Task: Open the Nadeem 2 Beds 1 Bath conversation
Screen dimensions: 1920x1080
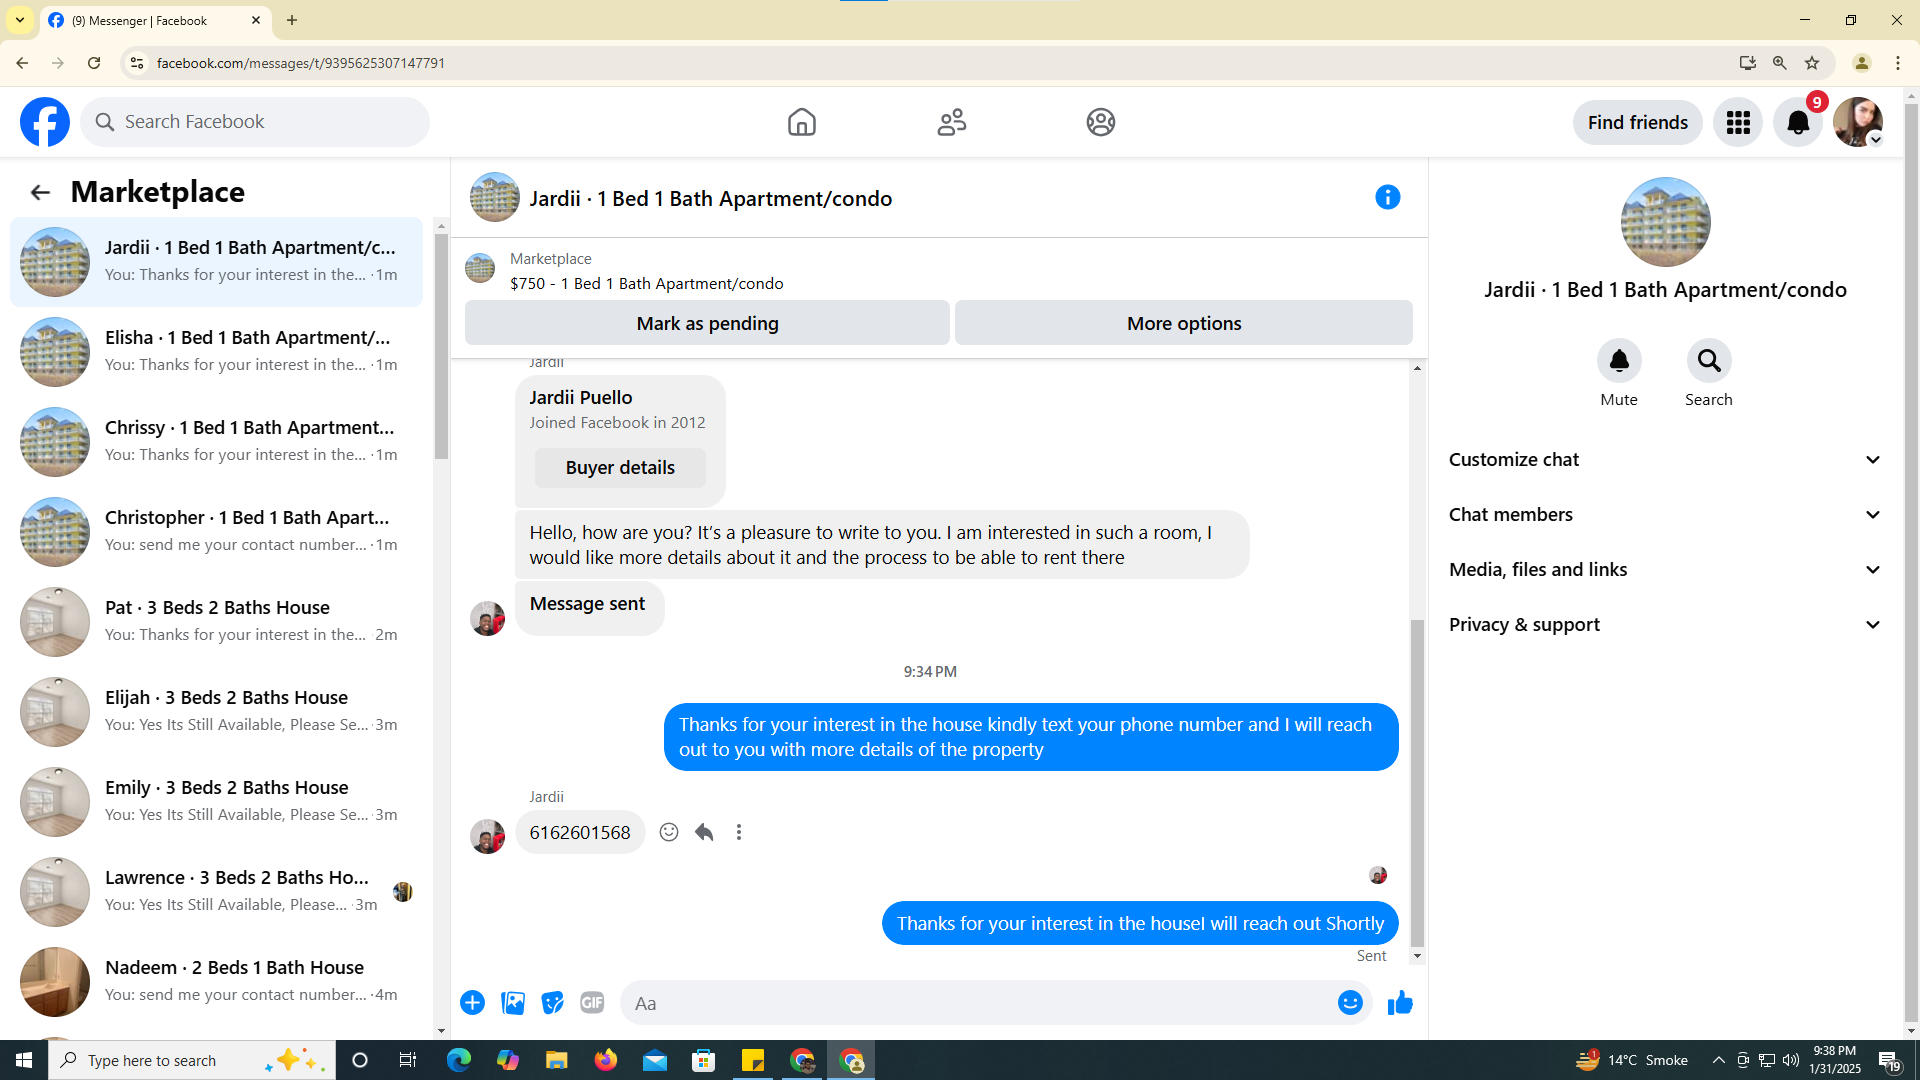Action: (x=216, y=982)
